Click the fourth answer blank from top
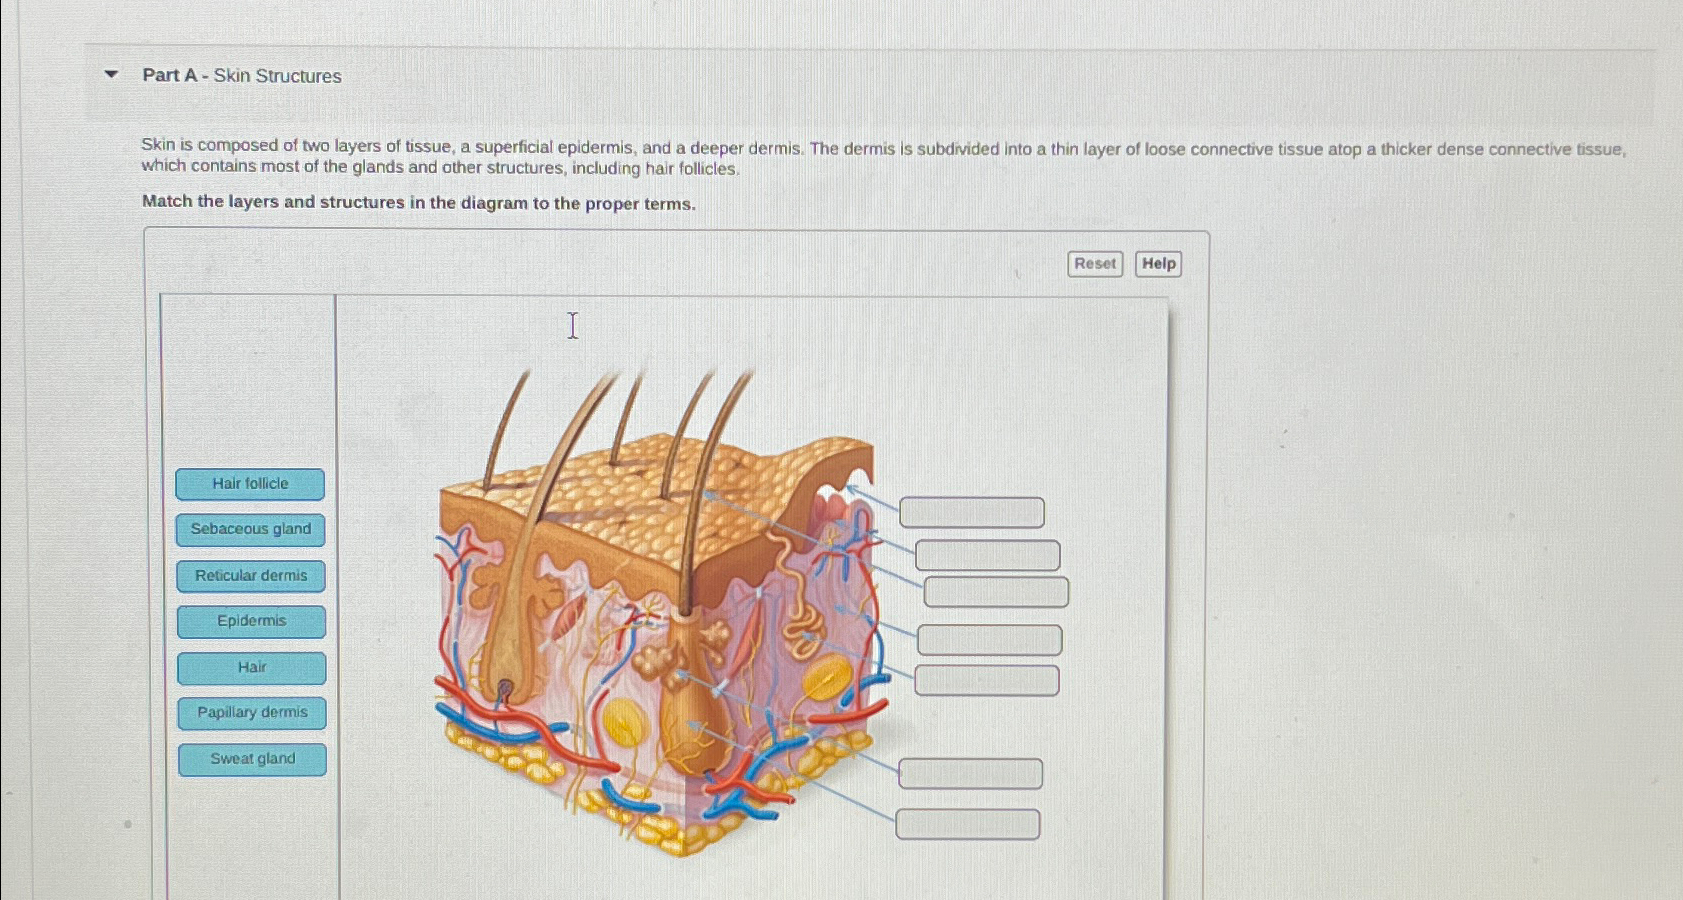Image resolution: width=1683 pixels, height=900 pixels. pyautogui.click(x=988, y=638)
